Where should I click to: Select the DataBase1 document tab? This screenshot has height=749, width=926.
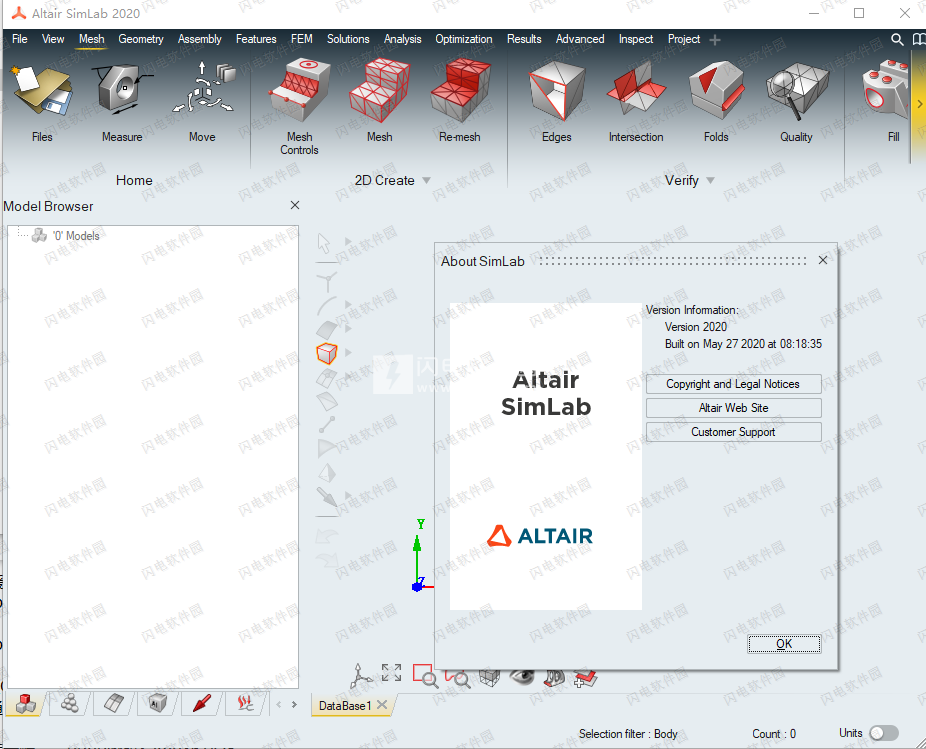pos(345,705)
